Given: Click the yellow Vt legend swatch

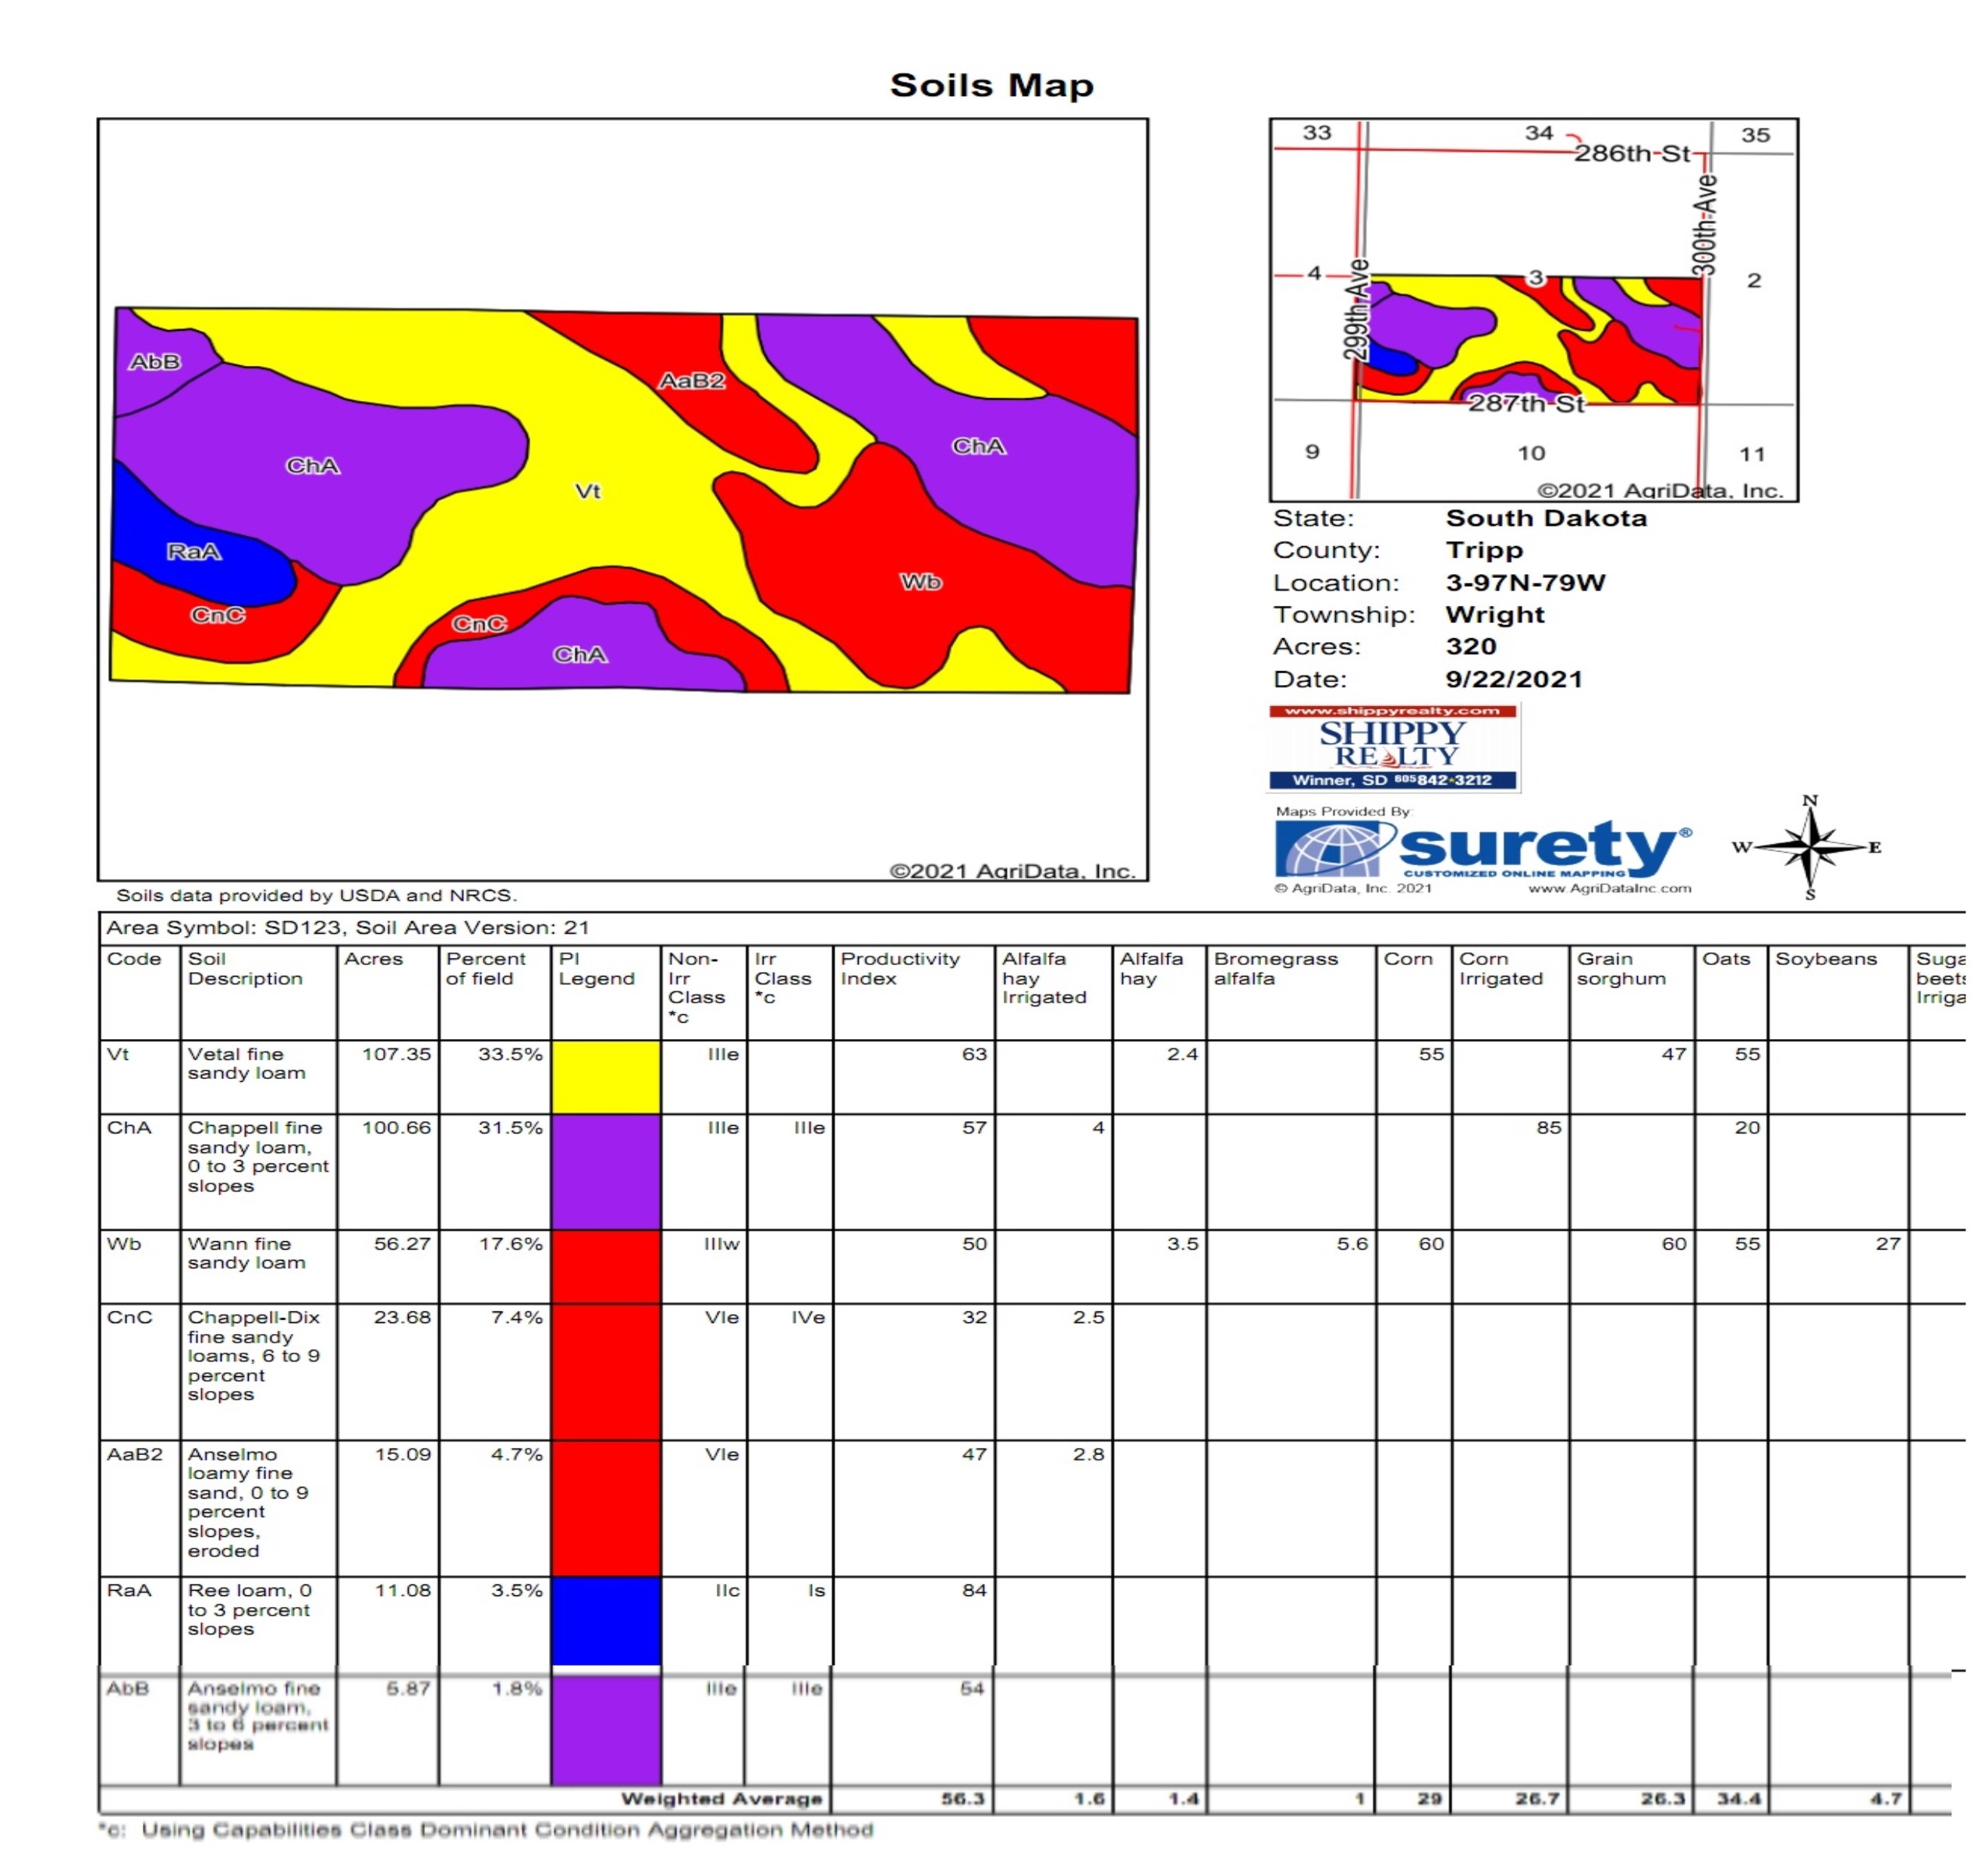Looking at the screenshot, I should coord(605,1077).
